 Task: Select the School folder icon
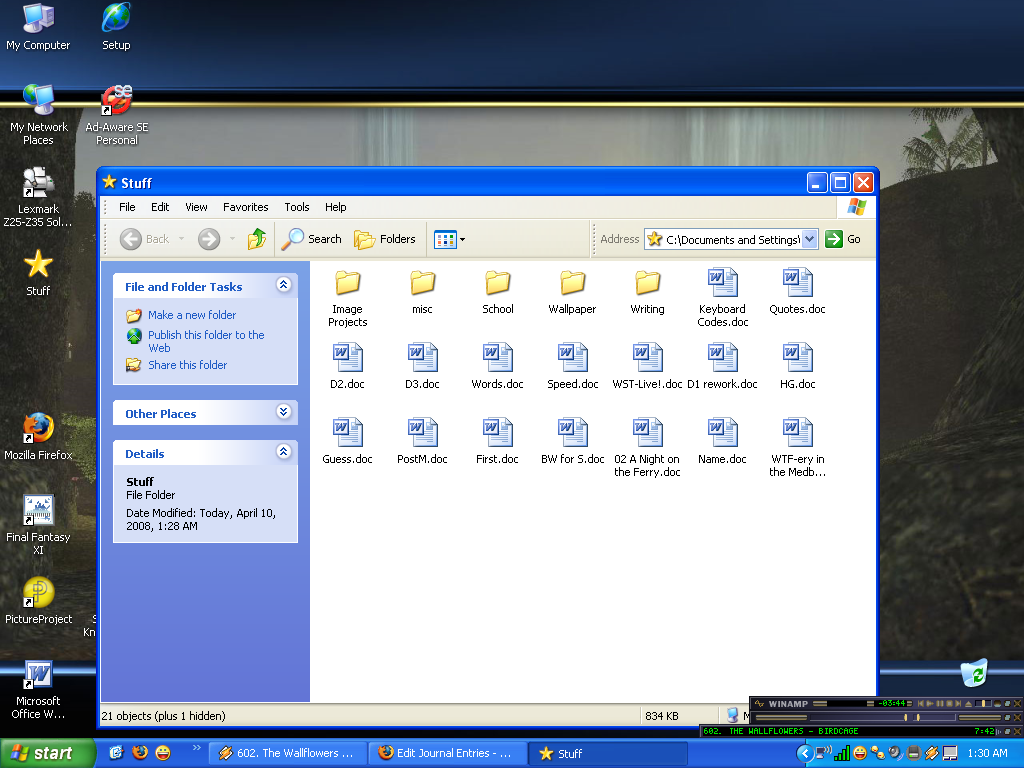click(498, 283)
